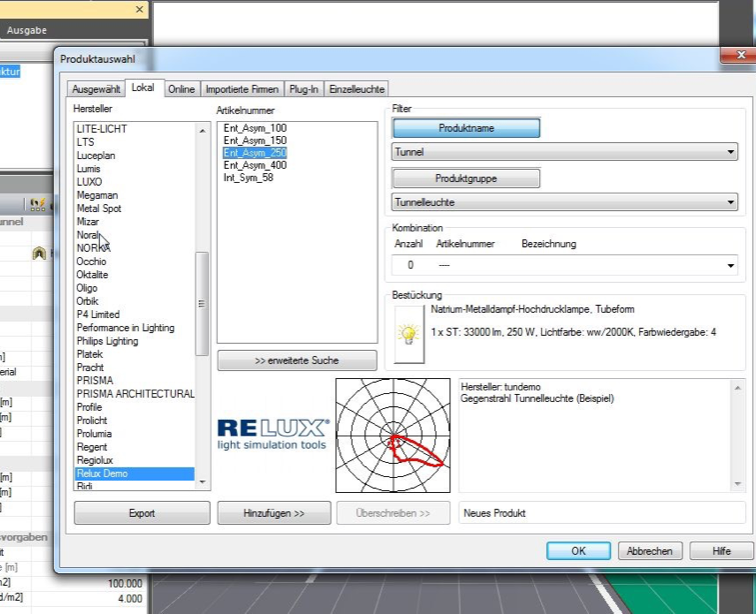The image size is (756, 614).
Task: Select manufacturer Prolumia
Action: point(94,434)
